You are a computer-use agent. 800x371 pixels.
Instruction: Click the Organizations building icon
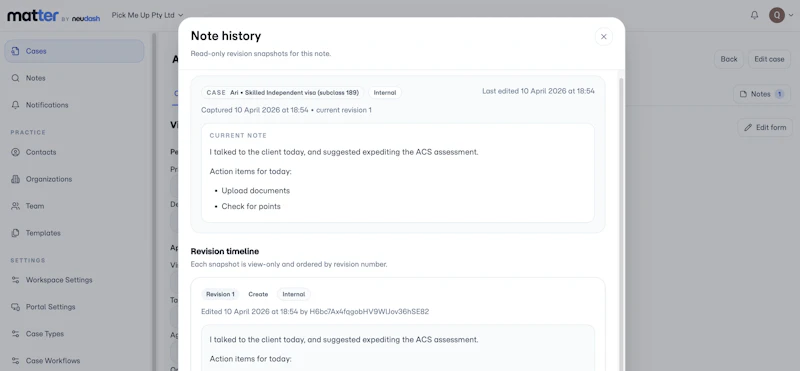[x=15, y=179]
